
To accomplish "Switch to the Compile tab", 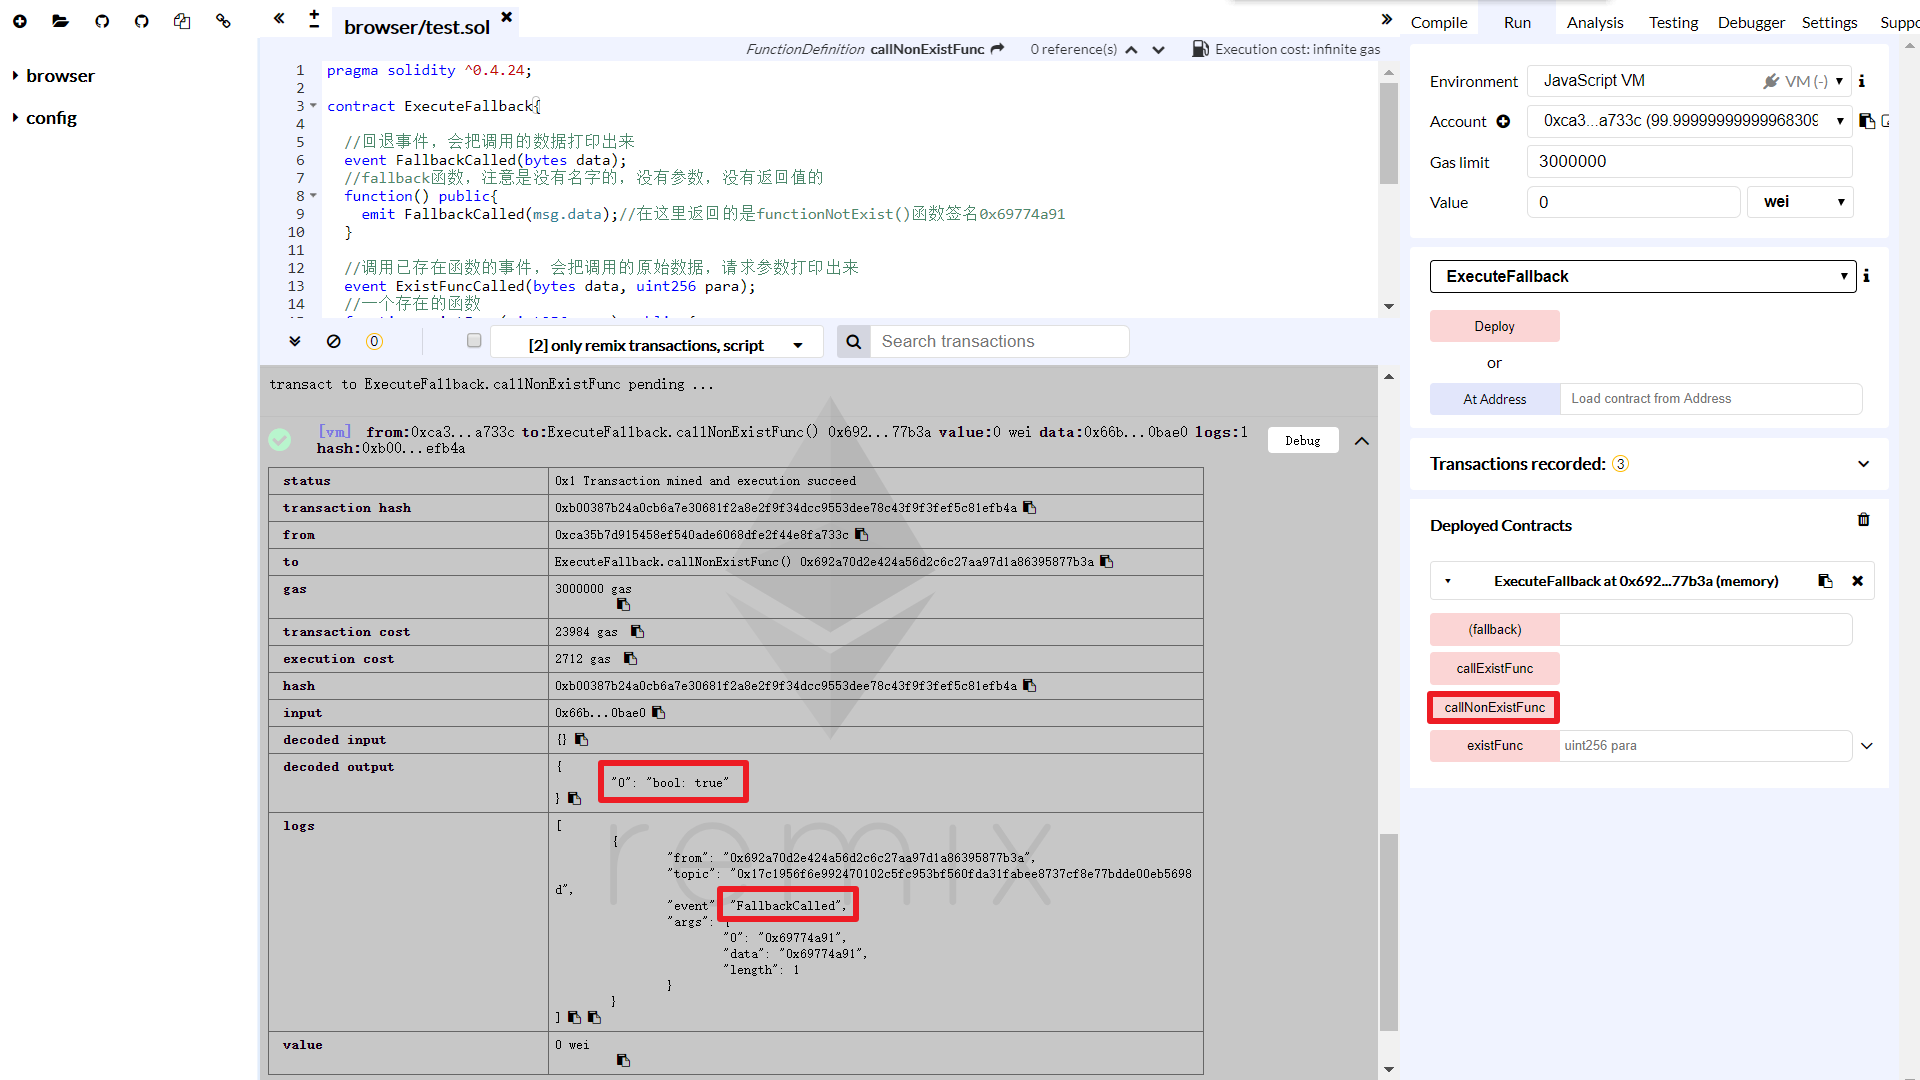I will coord(1439,22).
